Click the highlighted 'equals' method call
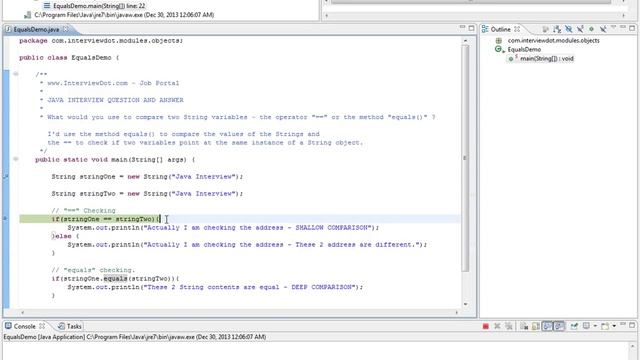This screenshot has height=360, width=640. click(x=116, y=279)
